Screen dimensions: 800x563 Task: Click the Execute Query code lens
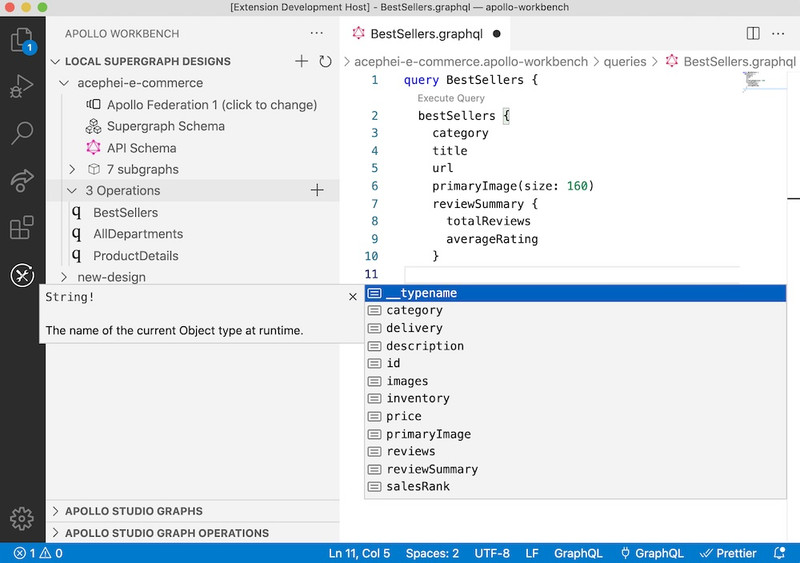click(x=451, y=98)
